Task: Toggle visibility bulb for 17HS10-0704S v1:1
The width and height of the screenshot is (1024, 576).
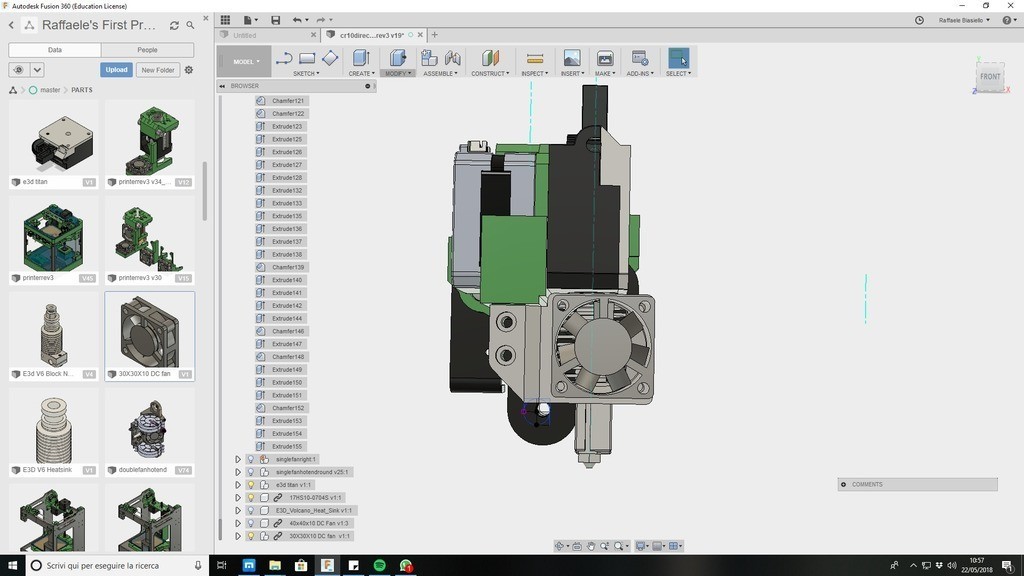Action: pyautogui.click(x=251, y=498)
